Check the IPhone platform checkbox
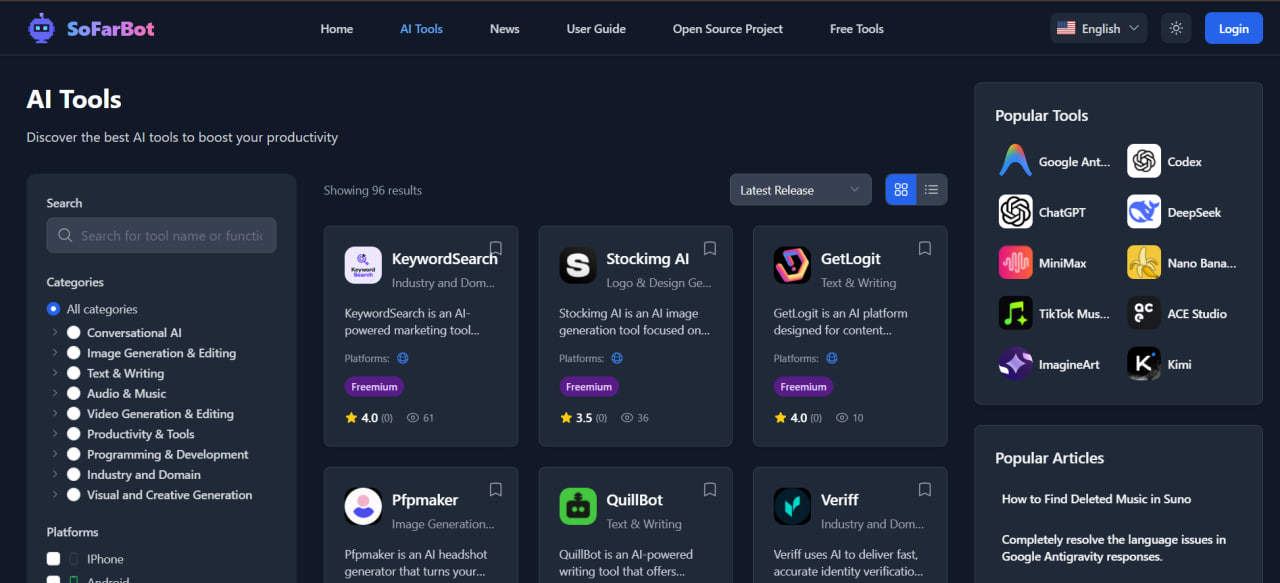 (53, 559)
